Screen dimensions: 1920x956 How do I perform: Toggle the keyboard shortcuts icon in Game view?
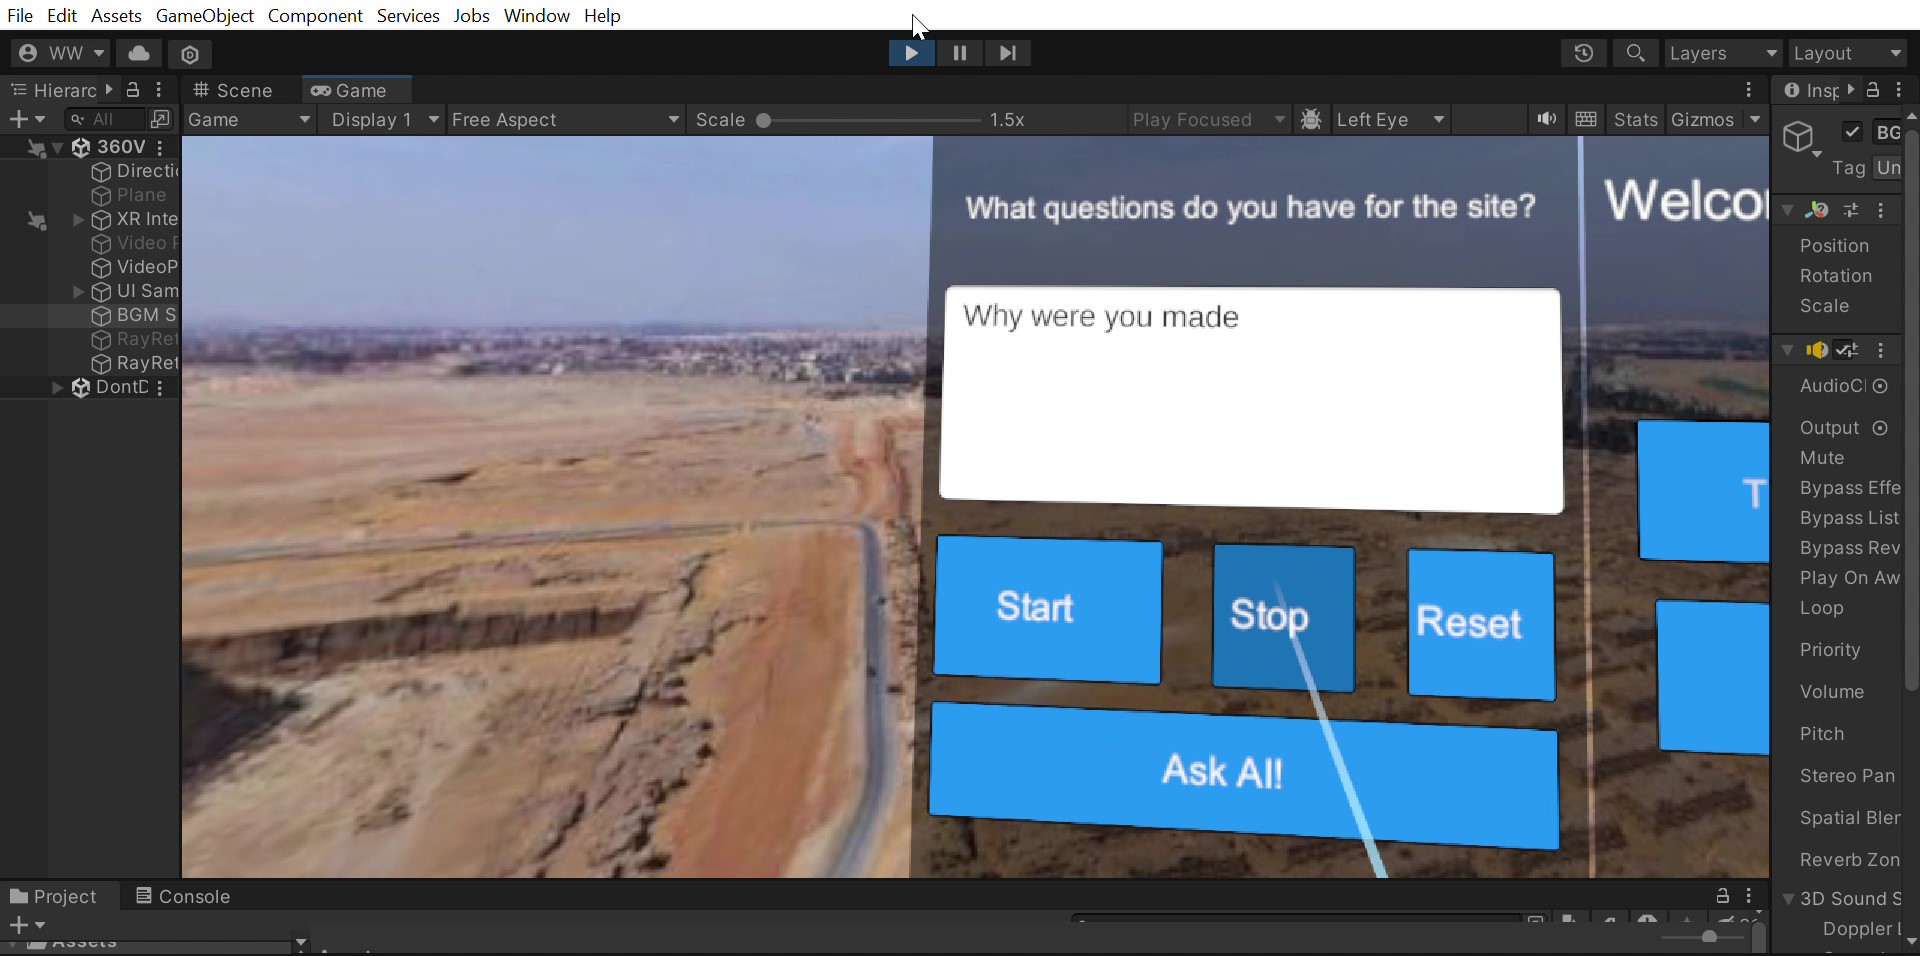1586,119
